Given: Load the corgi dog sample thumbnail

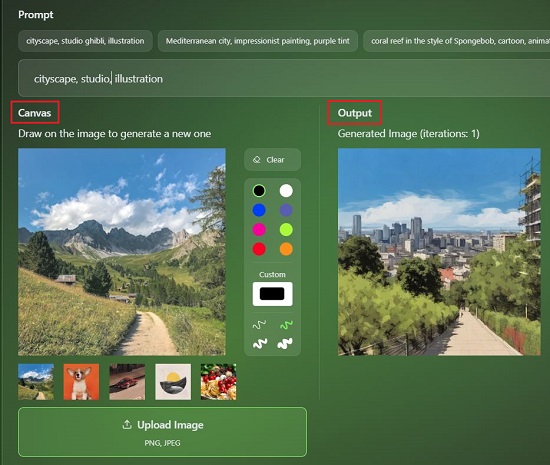Looking at the screenshot, I should (81, 382).
